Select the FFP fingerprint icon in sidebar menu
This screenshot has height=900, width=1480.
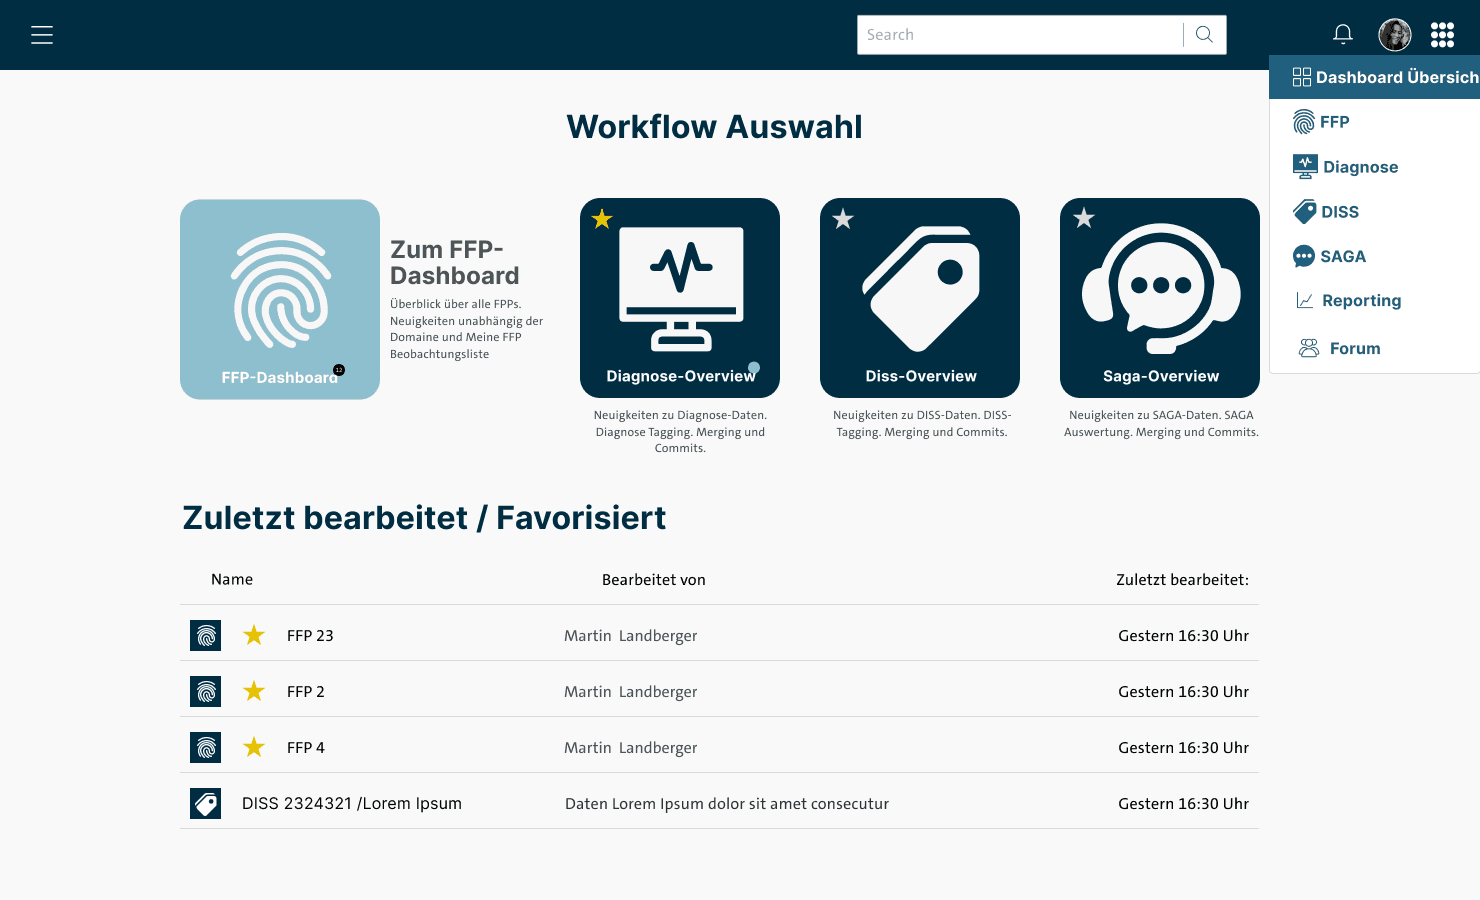click(x=1305, y=121)
